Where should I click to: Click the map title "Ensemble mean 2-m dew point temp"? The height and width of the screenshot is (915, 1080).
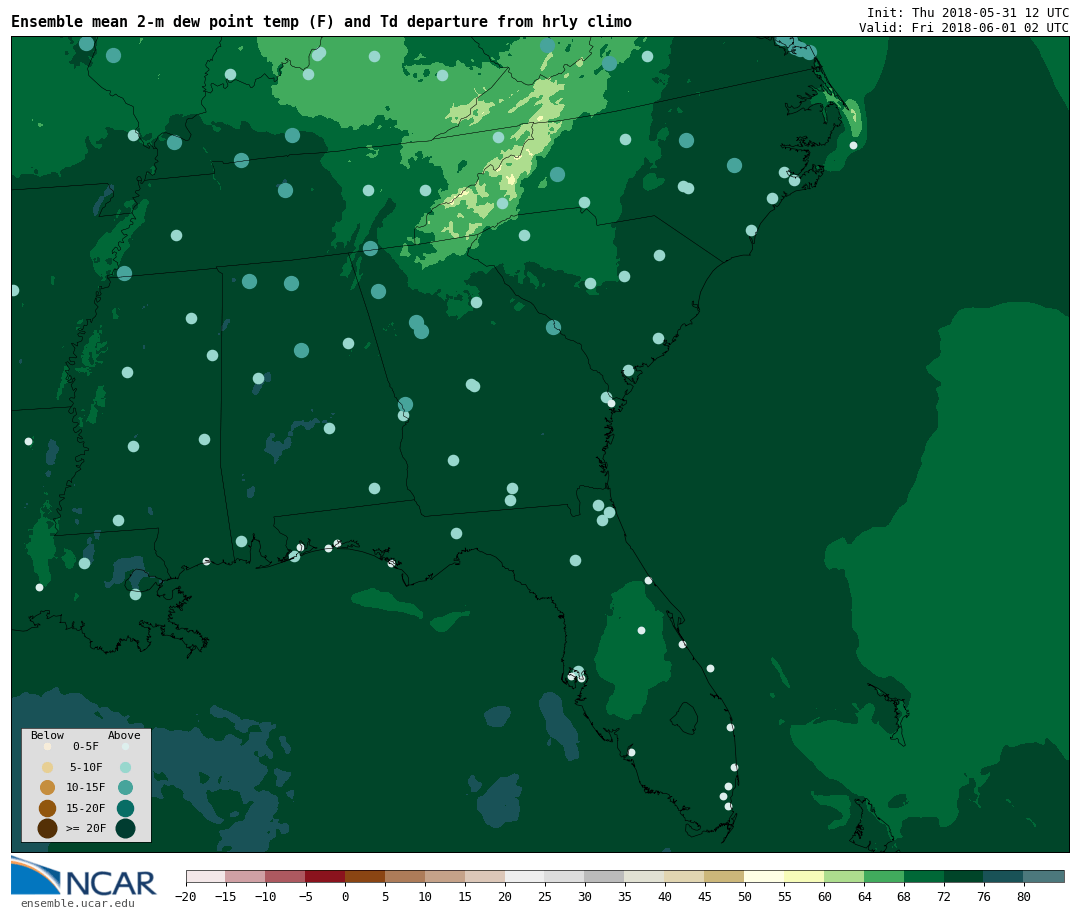pyautogui.click(x=155, y=22)
